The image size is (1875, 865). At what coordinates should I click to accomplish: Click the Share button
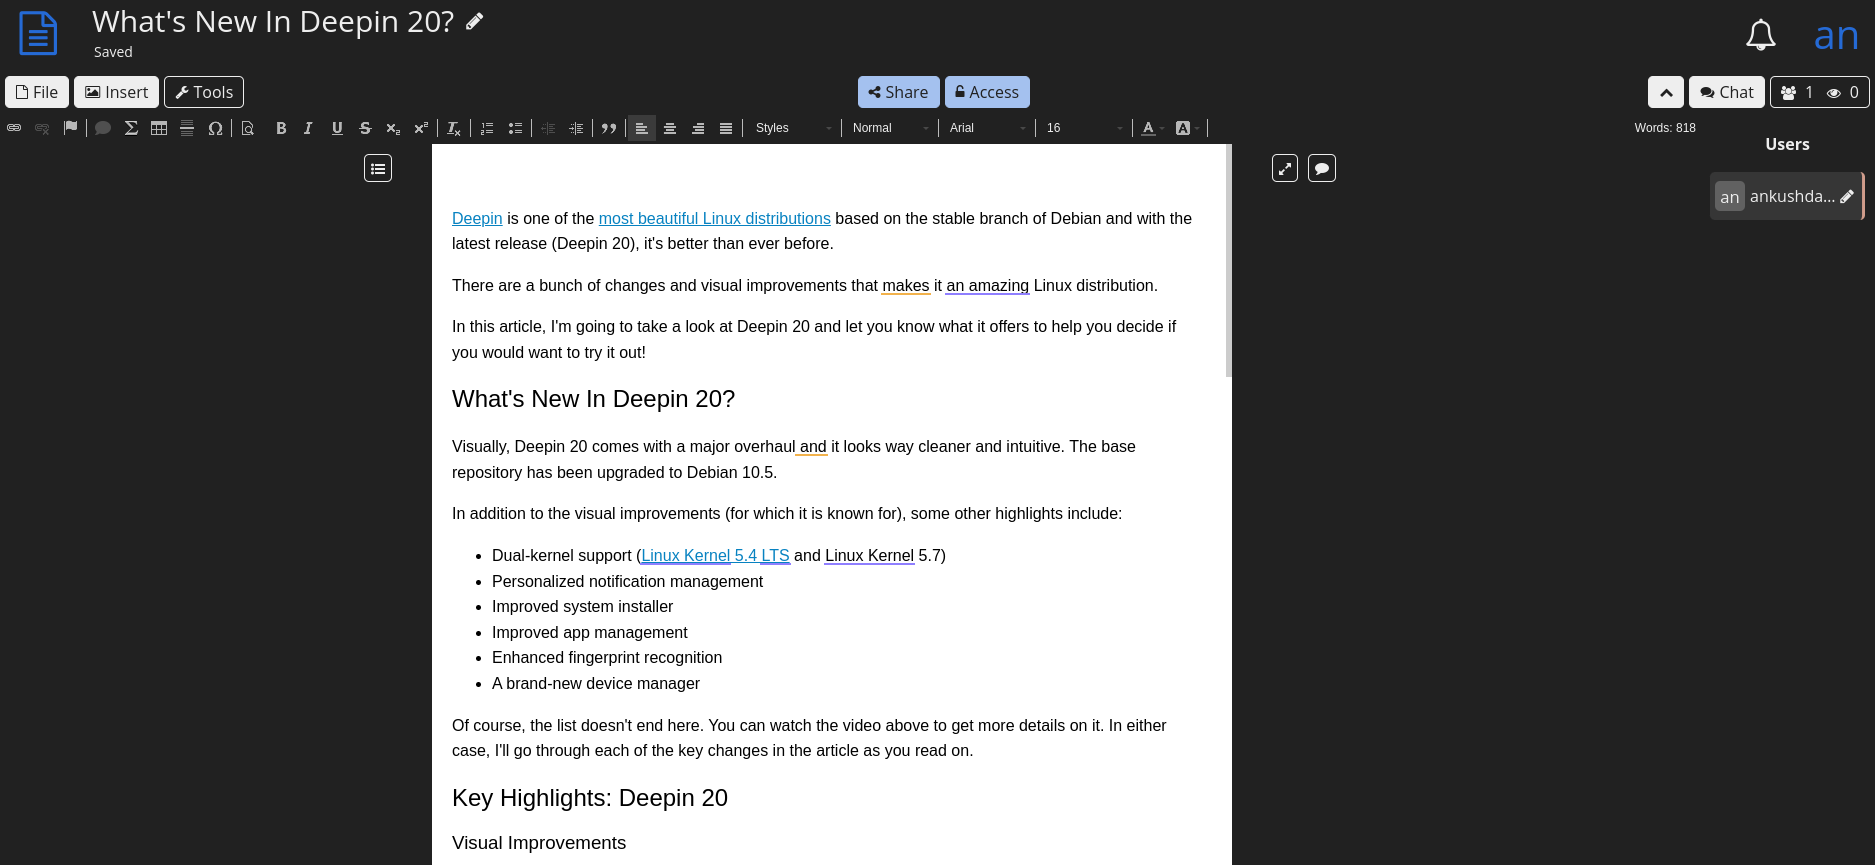coord(898,92)
